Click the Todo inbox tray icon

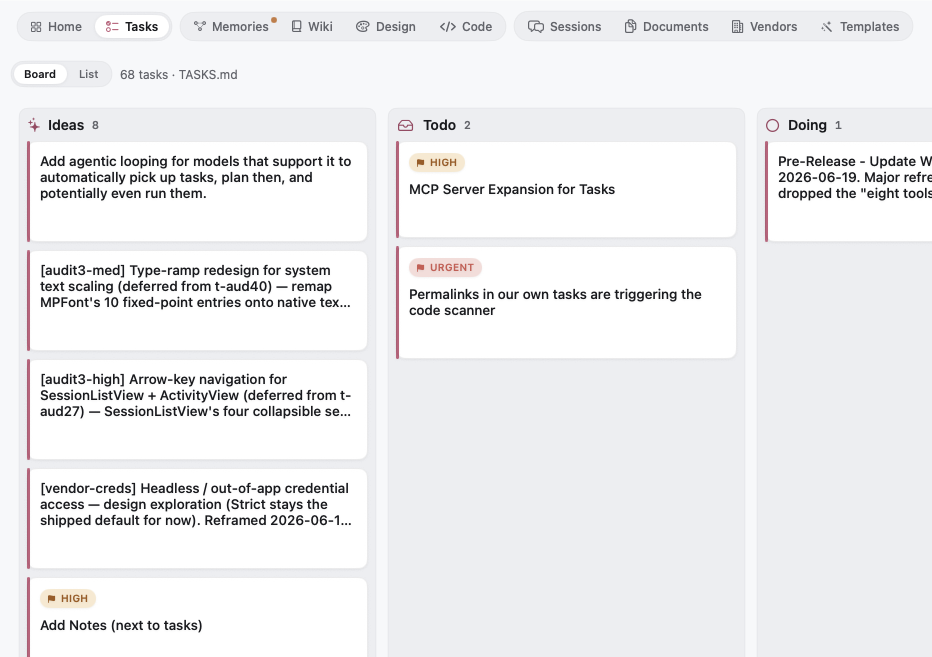pyautogui.click(x=405, y=125)
